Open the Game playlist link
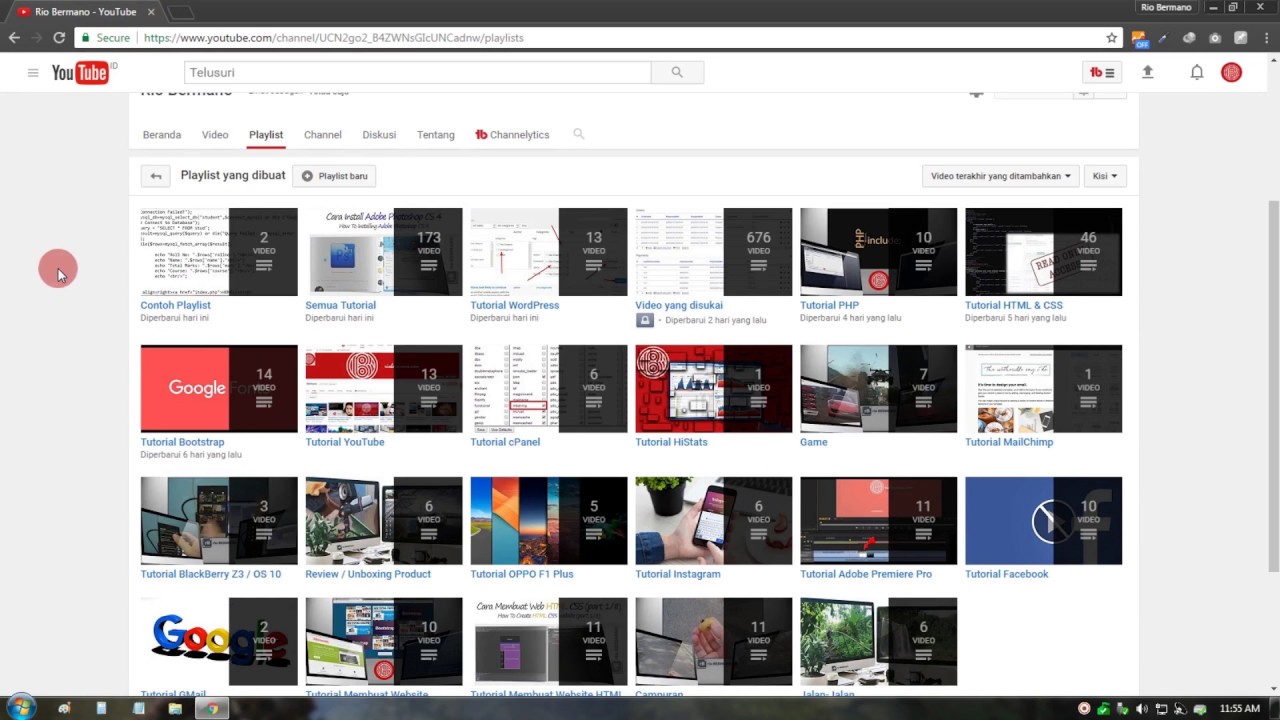Viewport: 1280px width, 720px height. [814, 442]
